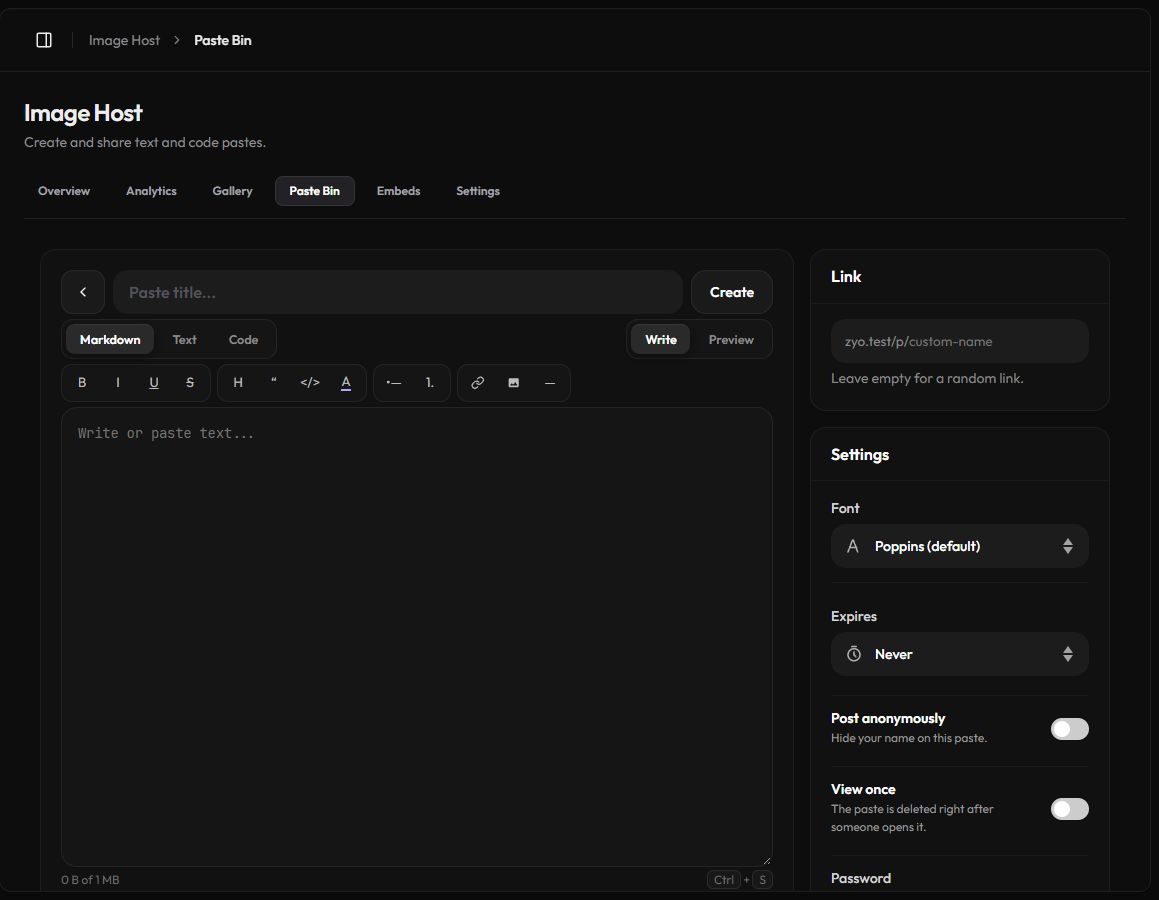Click the back arrow beside paste title

(x=83, y=292)
